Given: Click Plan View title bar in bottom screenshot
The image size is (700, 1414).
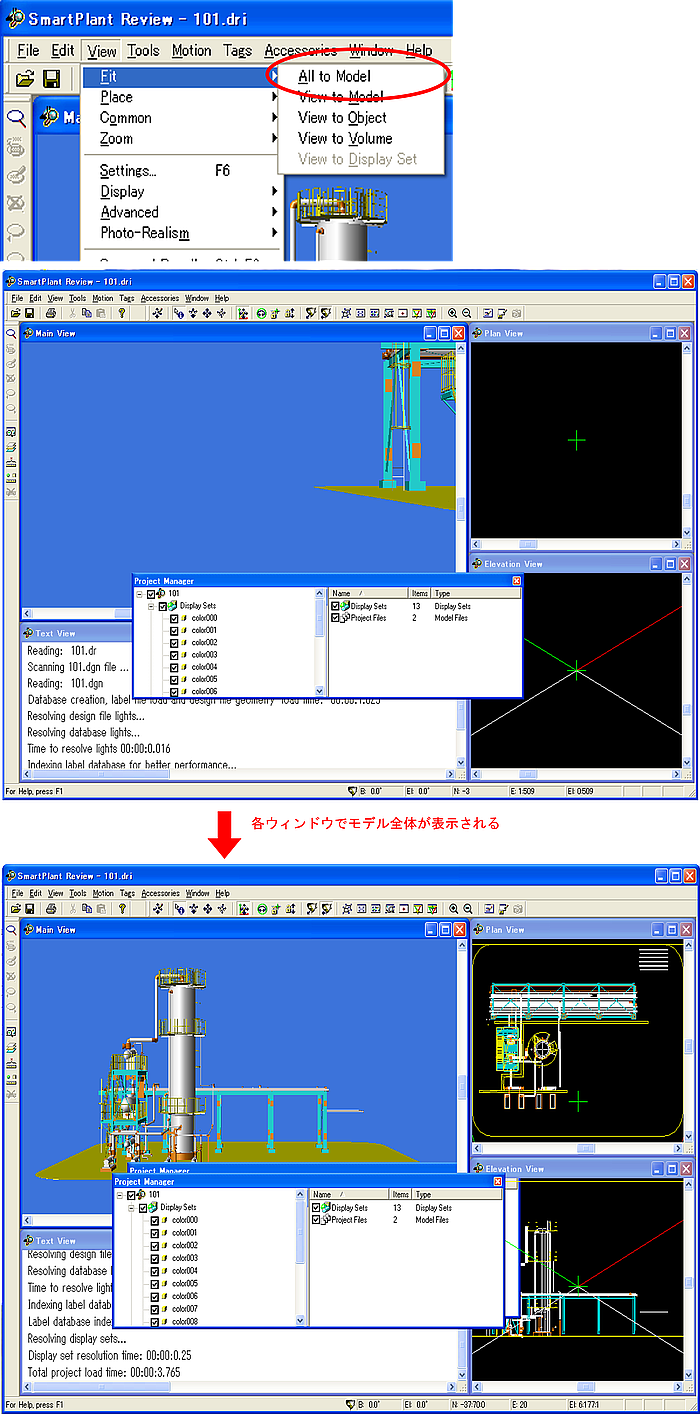Looking at the screenshot, I should (x=580, y=930).
